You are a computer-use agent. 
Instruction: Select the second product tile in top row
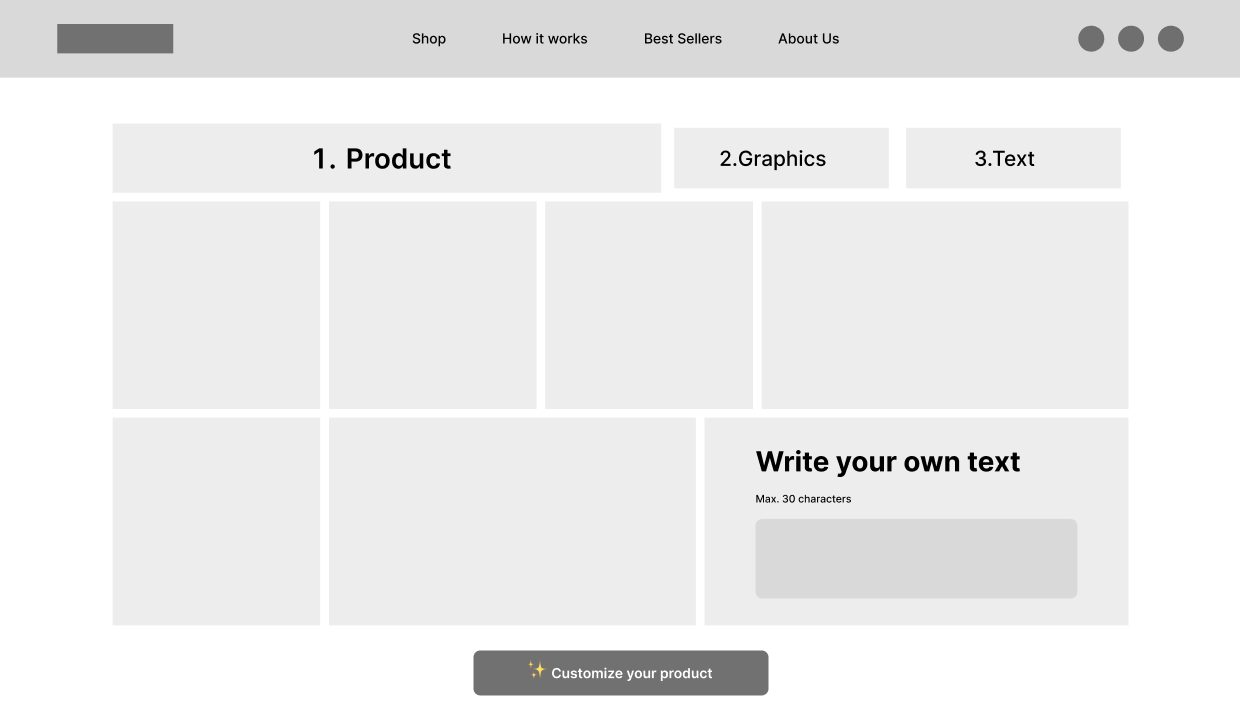[x=433, y=305]
